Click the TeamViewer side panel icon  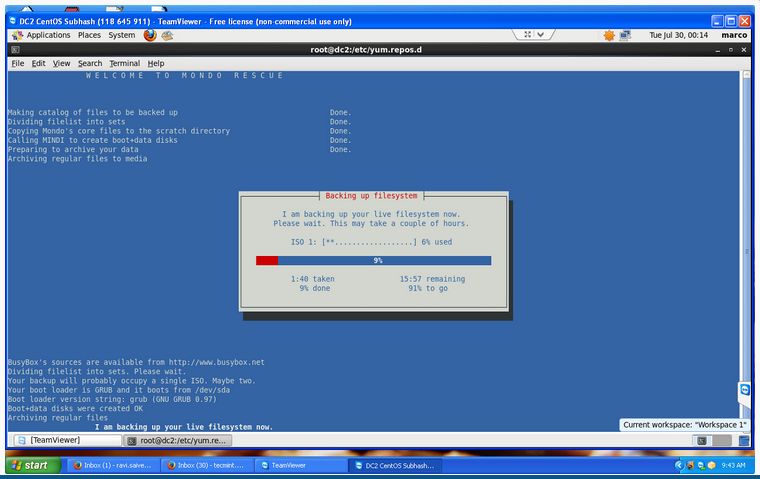tap(744, 389)
